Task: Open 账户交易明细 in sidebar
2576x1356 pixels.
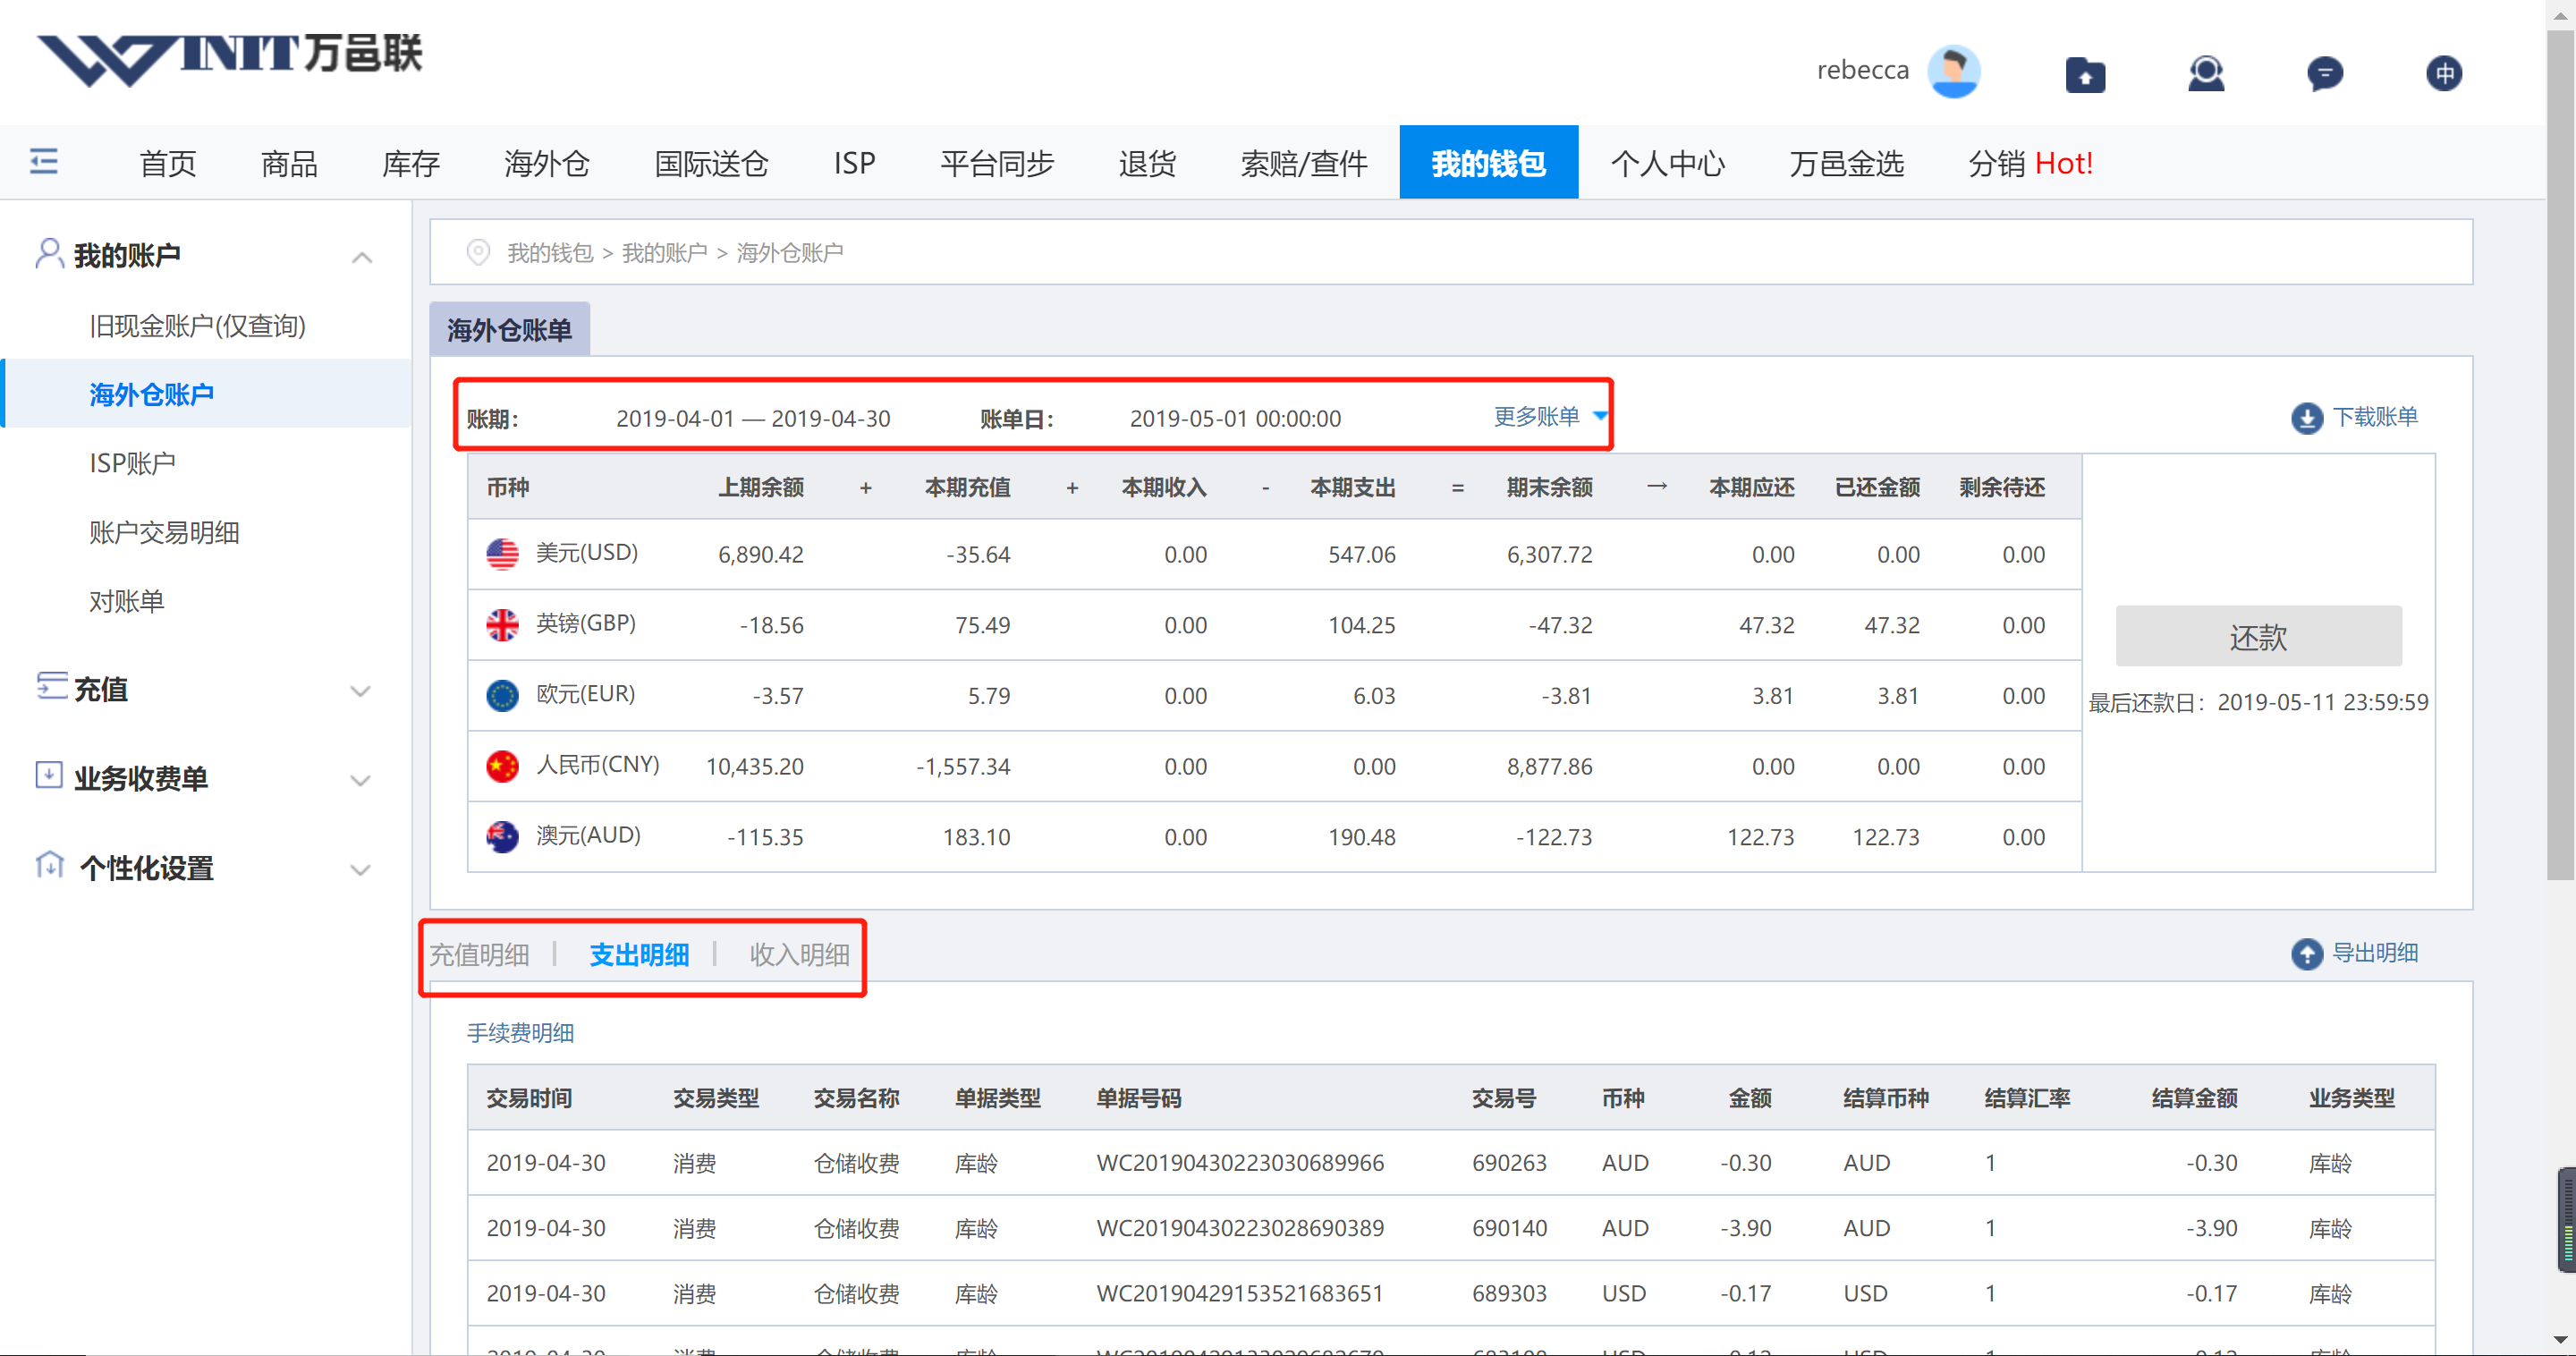Action: tap(164, 532)
